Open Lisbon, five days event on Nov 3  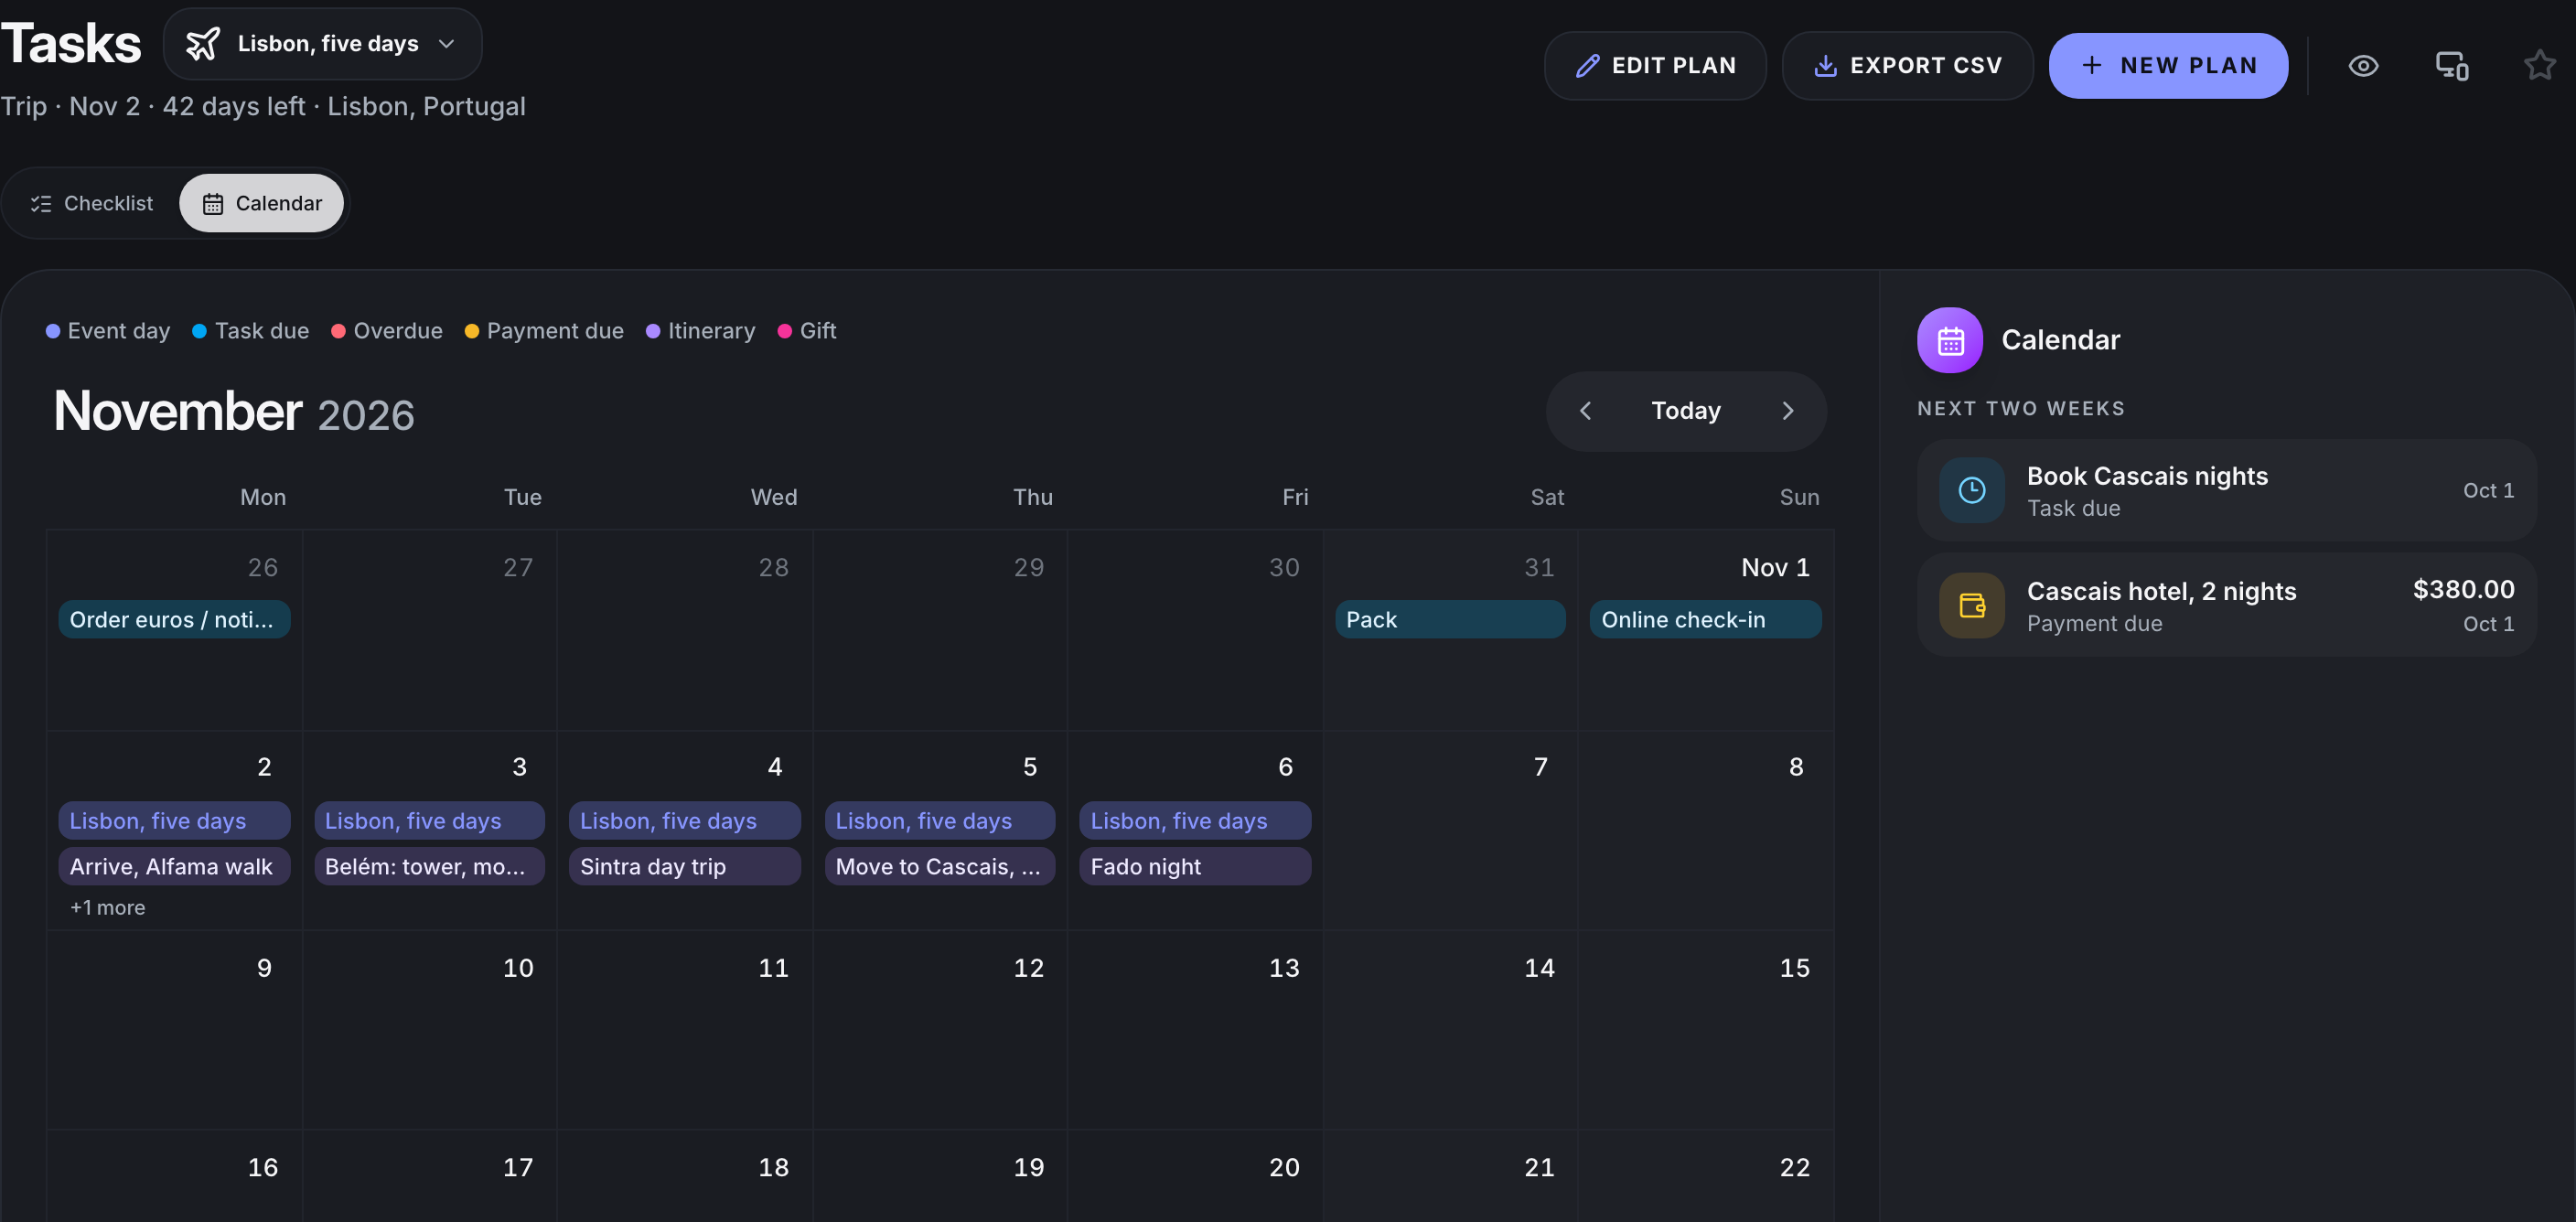429,821
